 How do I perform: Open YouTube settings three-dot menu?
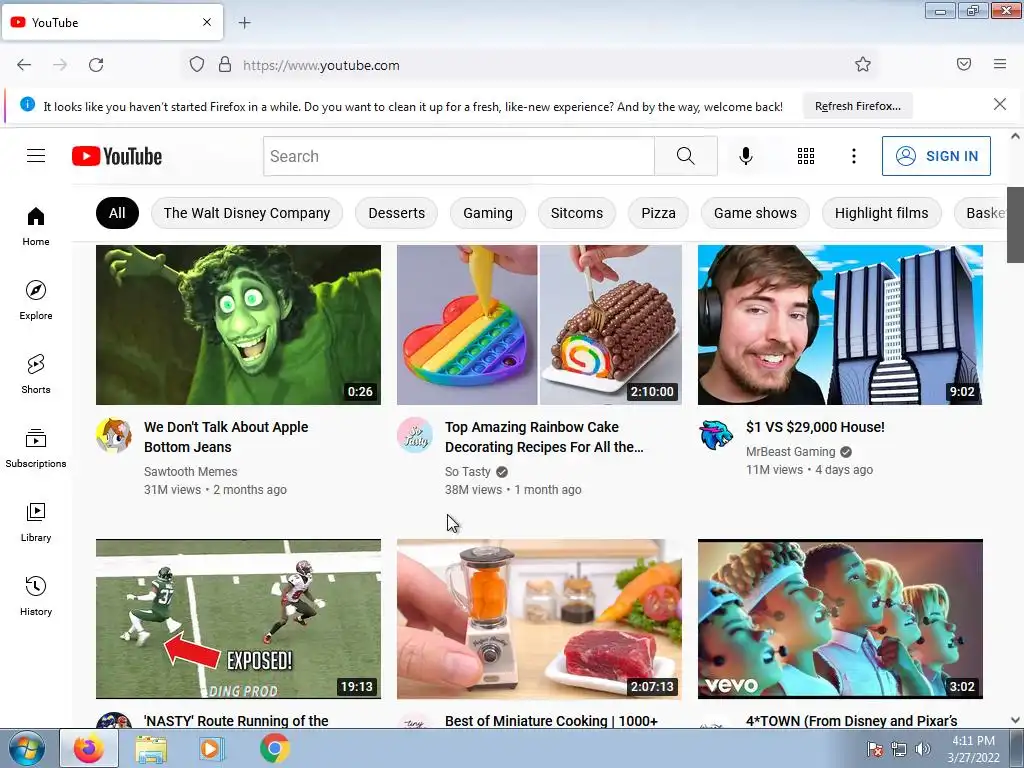pos(854,156)
